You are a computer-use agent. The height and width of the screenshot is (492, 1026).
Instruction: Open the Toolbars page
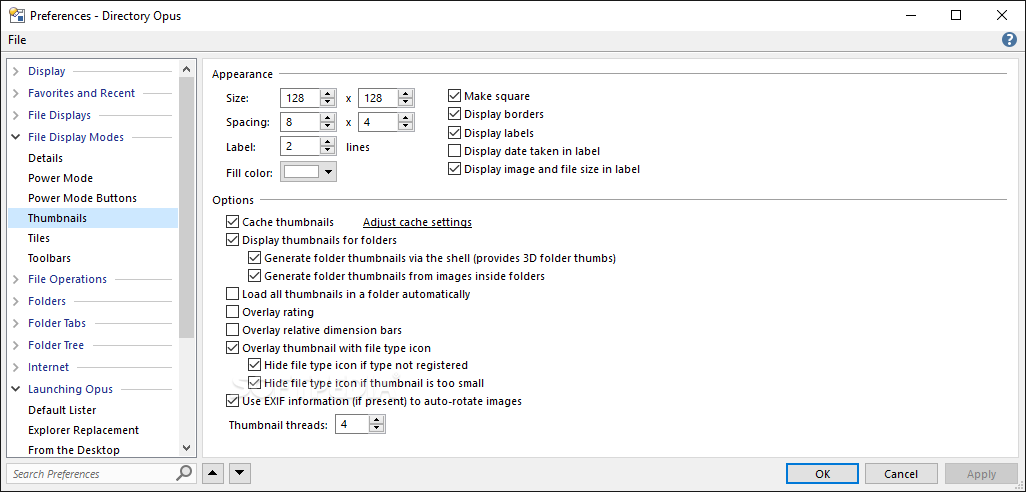49,258
